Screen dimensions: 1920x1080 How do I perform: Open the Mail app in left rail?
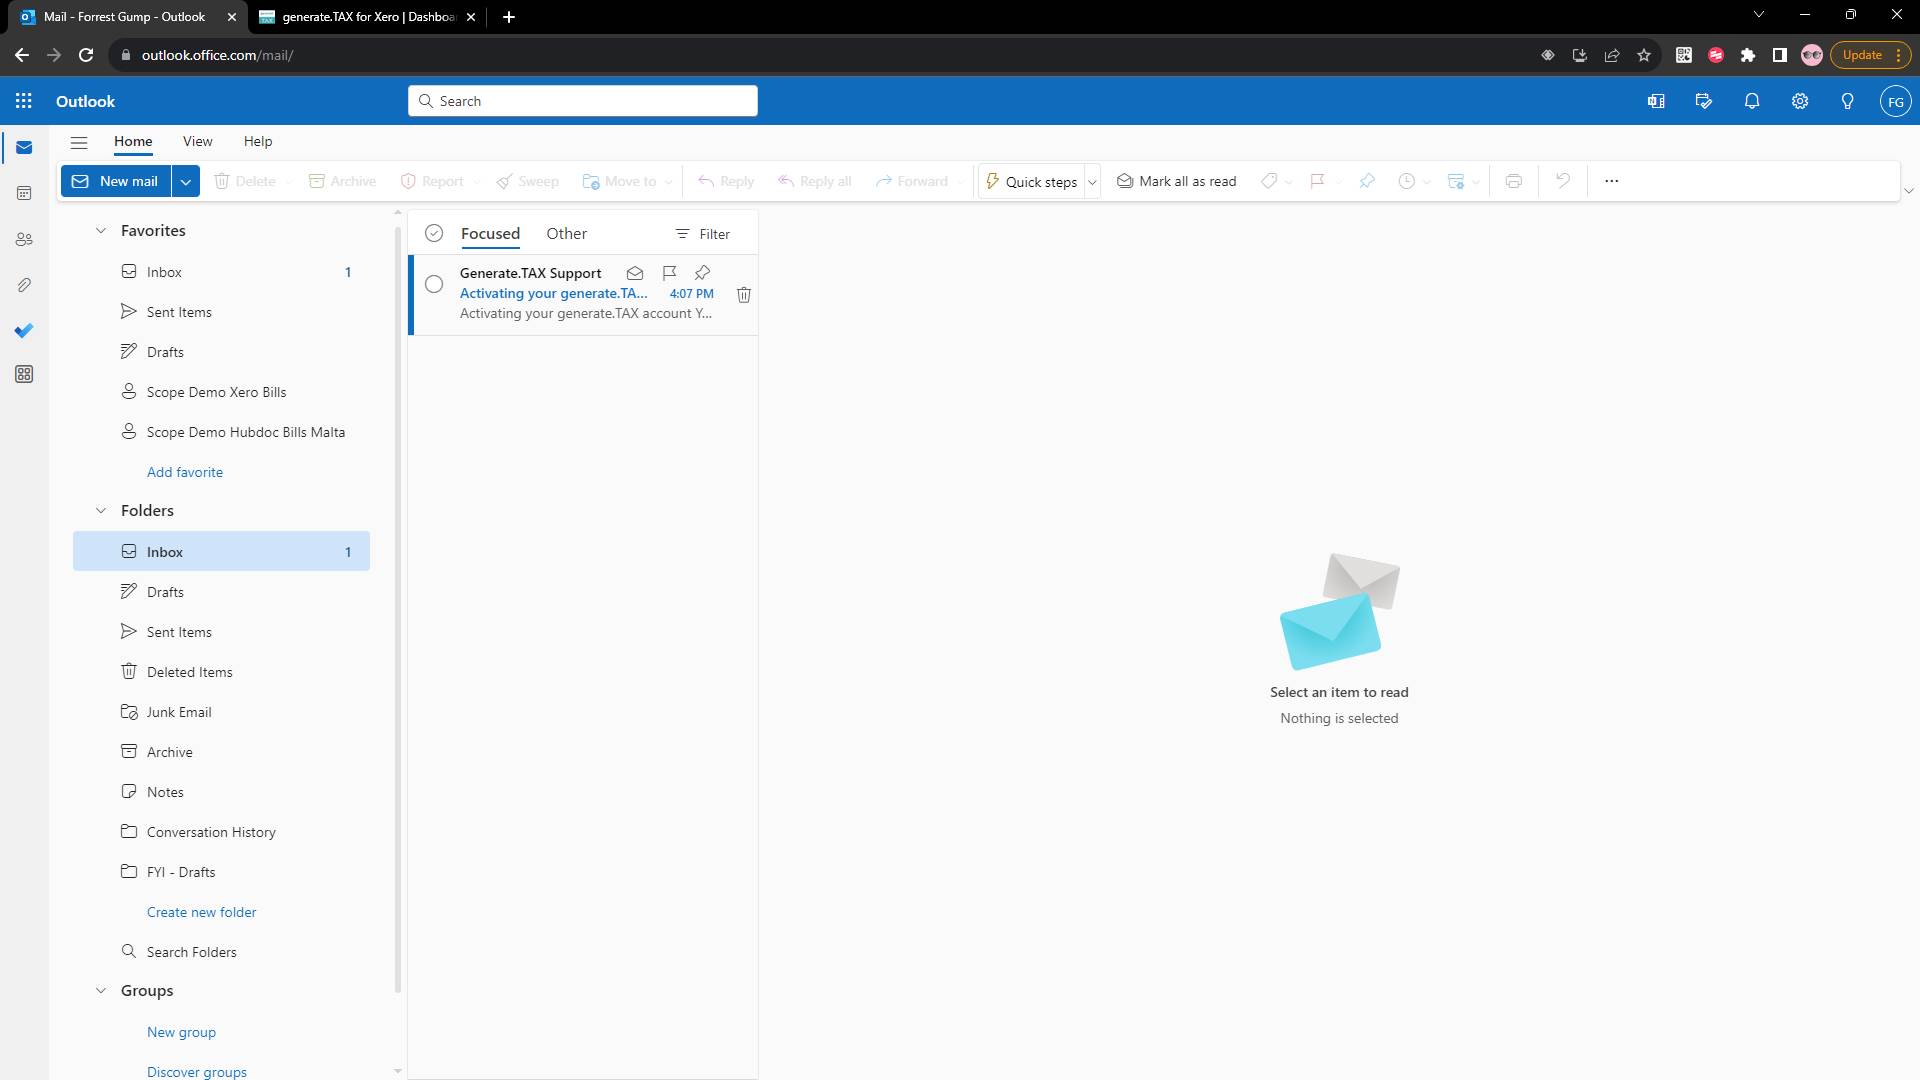[x=24, y=148]
